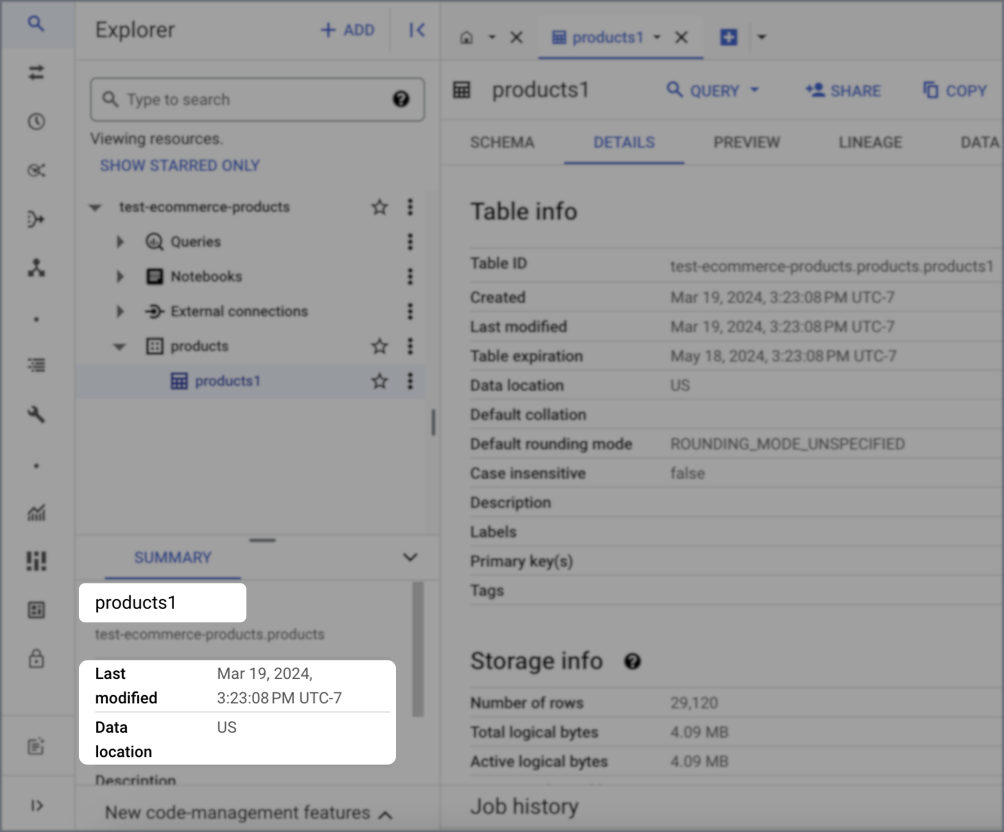
Task: Open the QUERY dropdown
Action: point(712,90)
